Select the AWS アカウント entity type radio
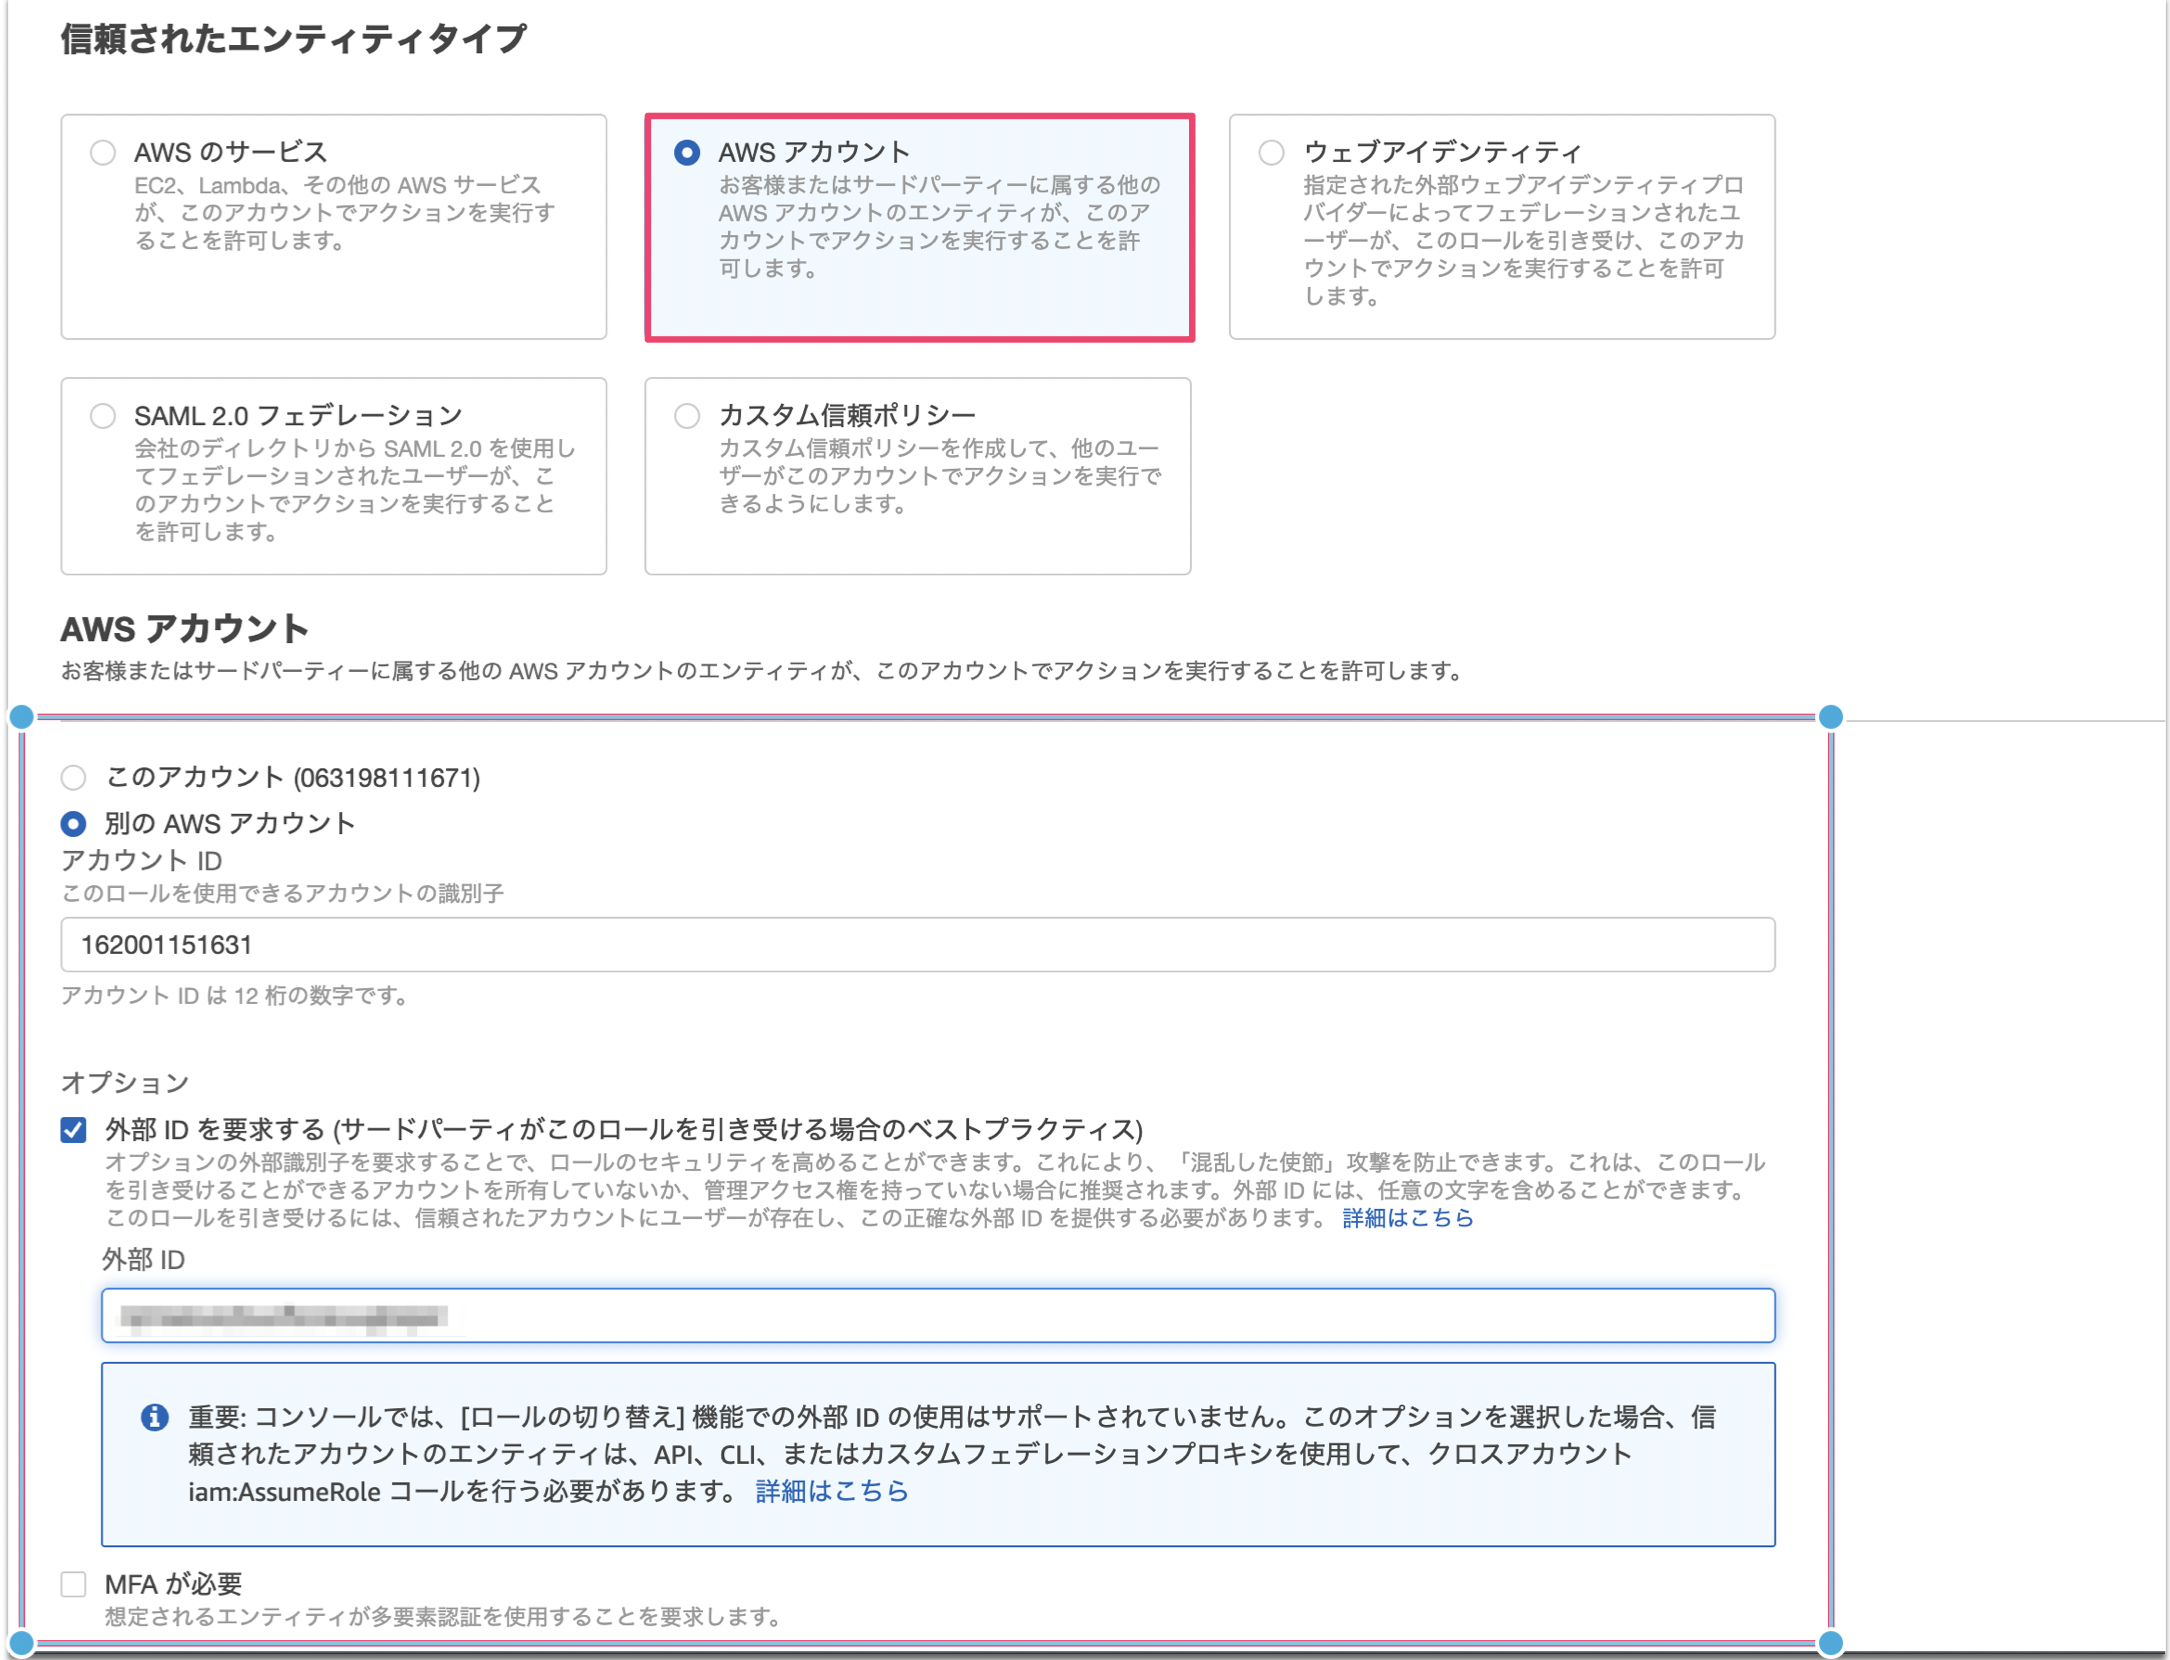 click(x=687, y=152)
